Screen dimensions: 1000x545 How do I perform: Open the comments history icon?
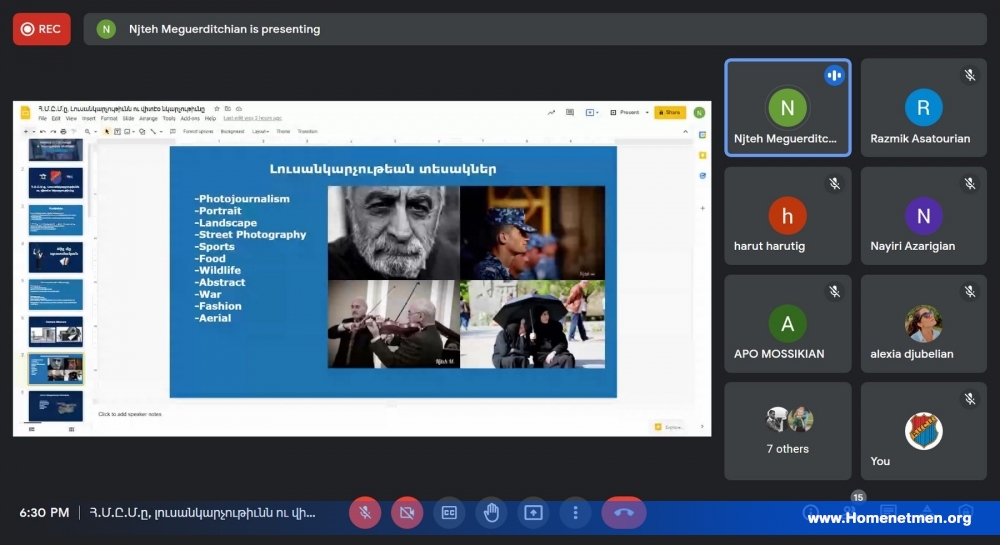click(570, 112)
